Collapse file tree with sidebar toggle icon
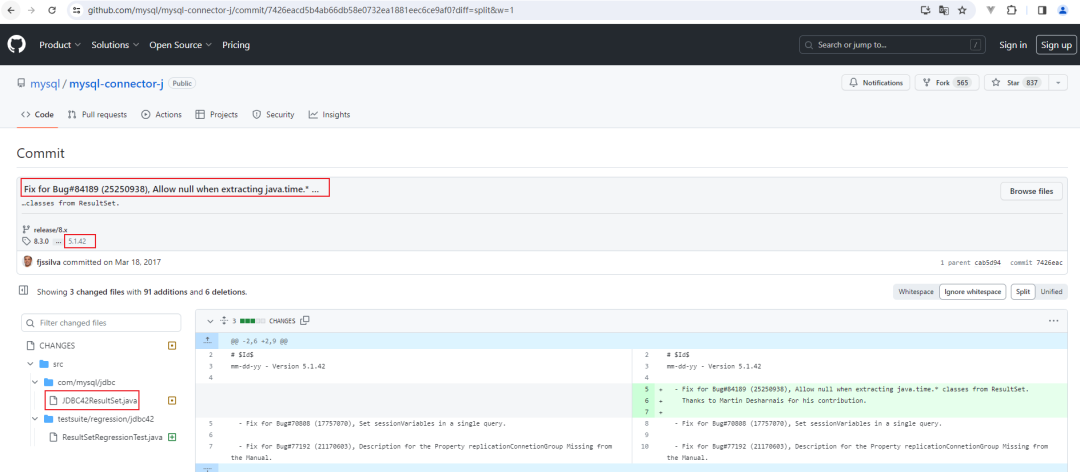The image size is (1080, 472). pos(23,291)
